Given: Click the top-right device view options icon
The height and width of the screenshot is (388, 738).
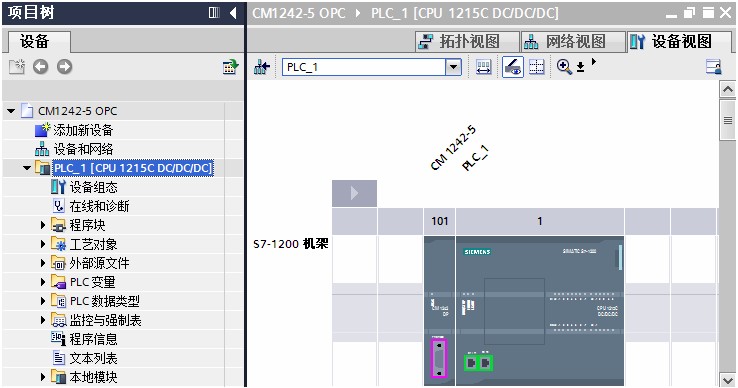Looking at the screenshot, I should click(714, 67).
